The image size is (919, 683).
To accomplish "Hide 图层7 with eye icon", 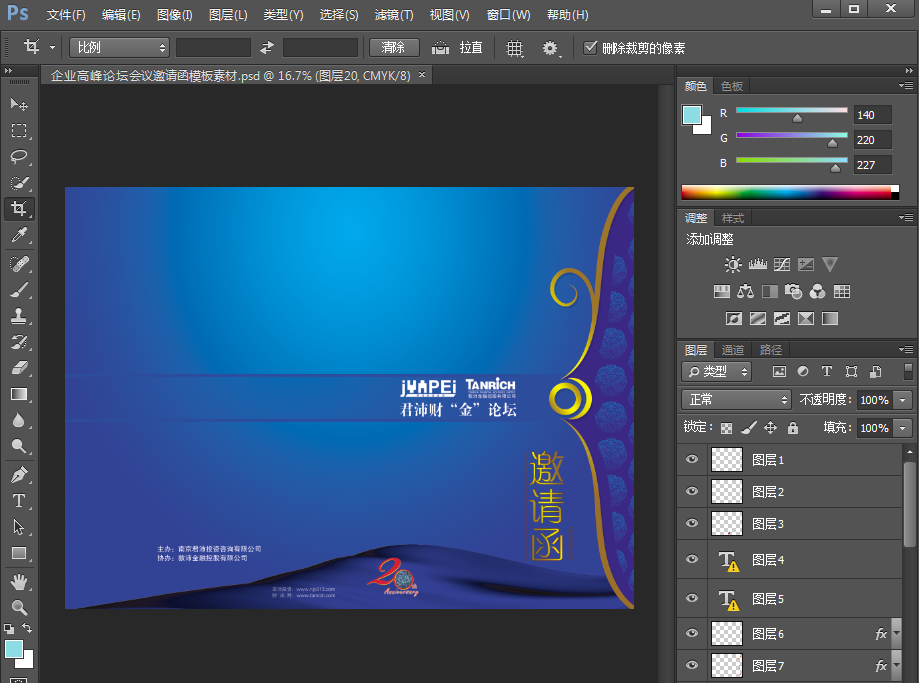I will (692, 665).
